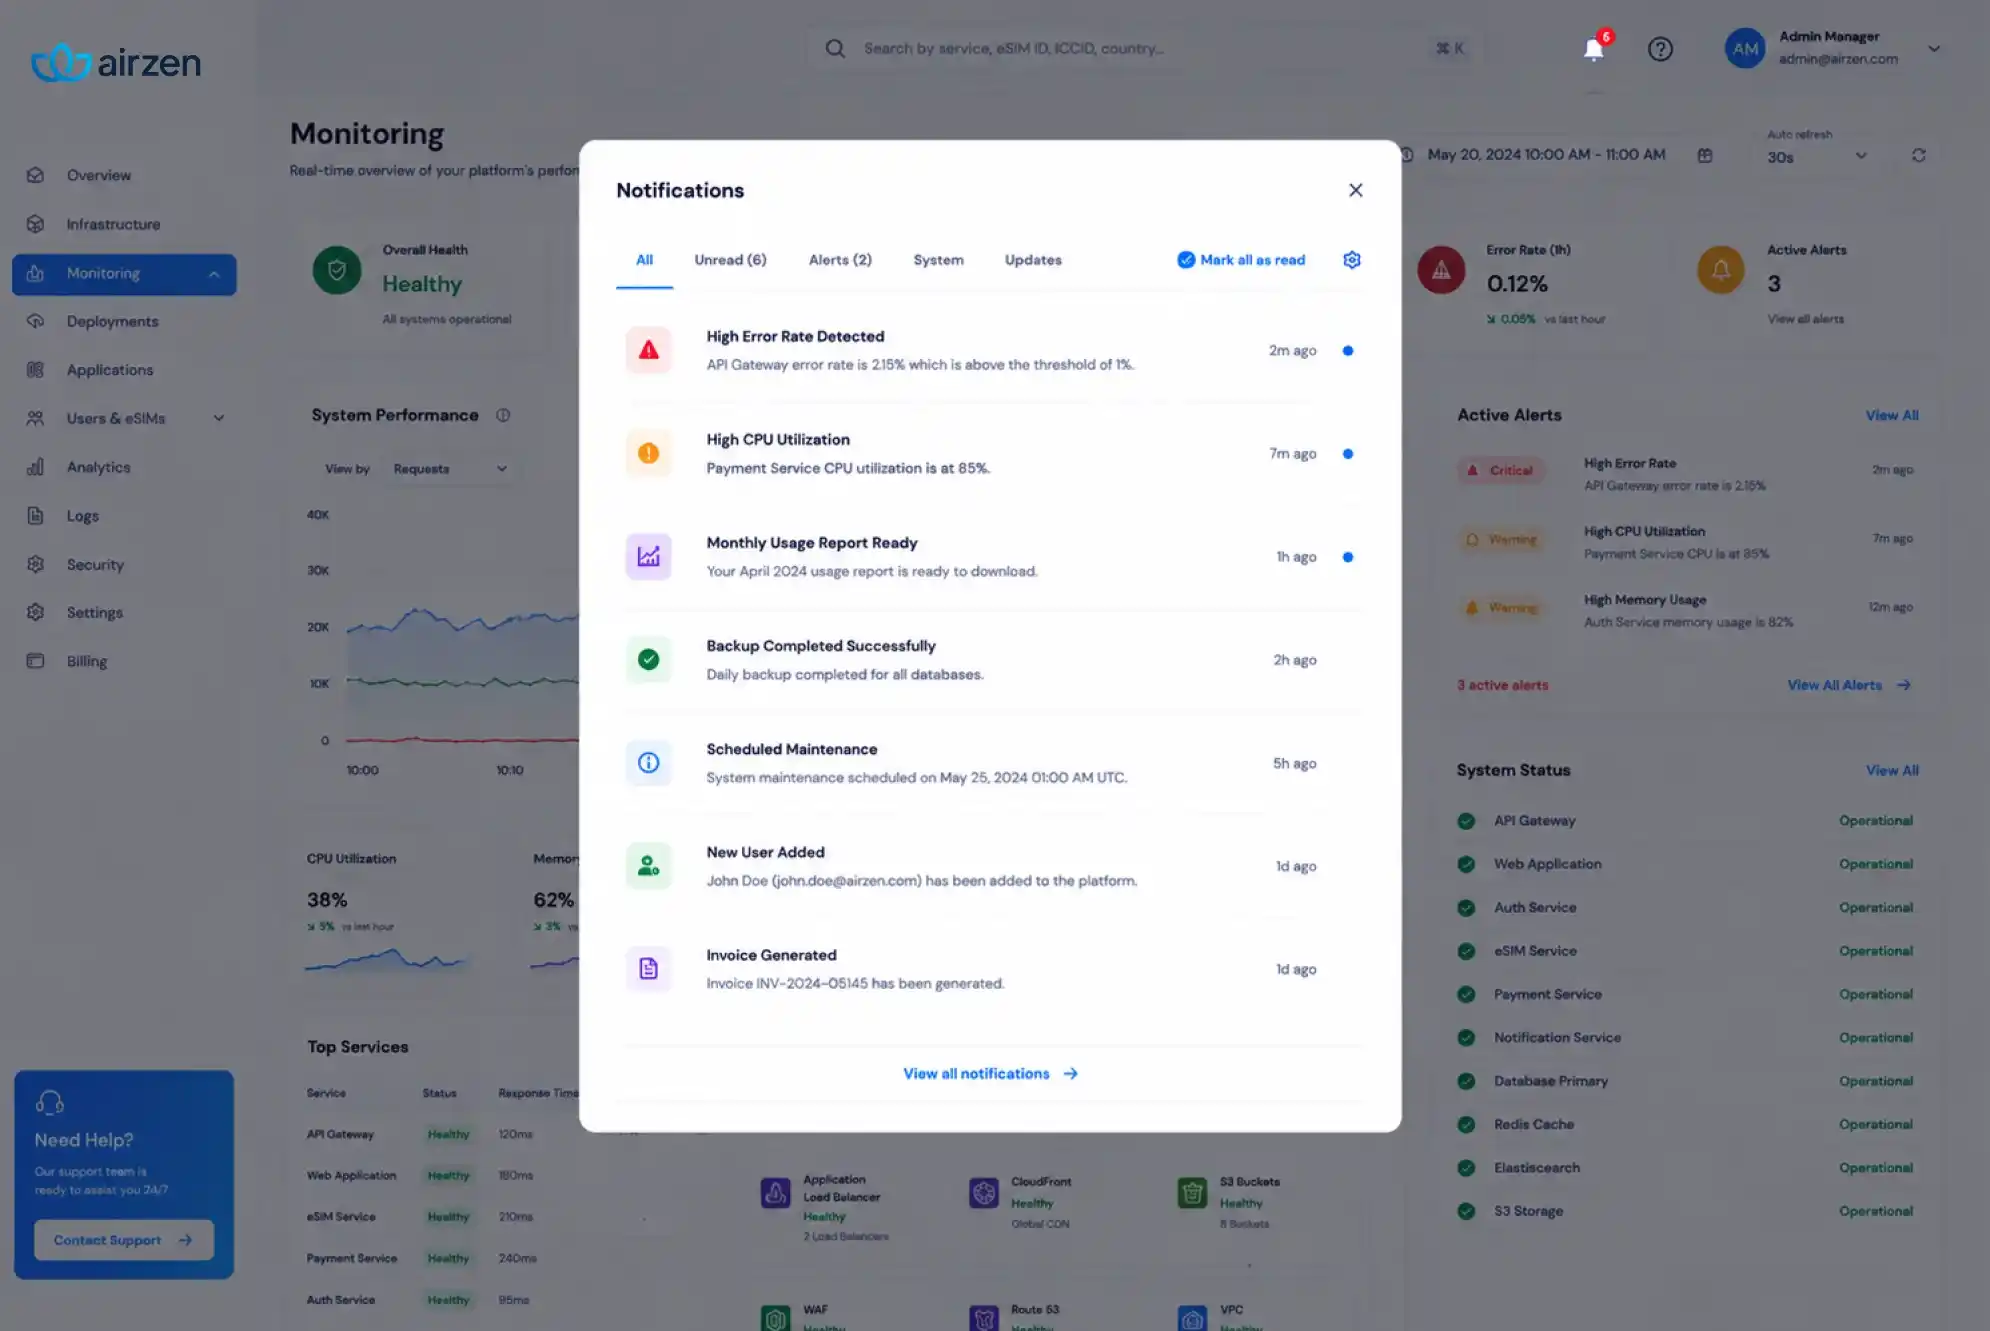This screenshot has width=1990, height=1331.
Task: Open notification settings gear icon
Action: (1352, 260)
